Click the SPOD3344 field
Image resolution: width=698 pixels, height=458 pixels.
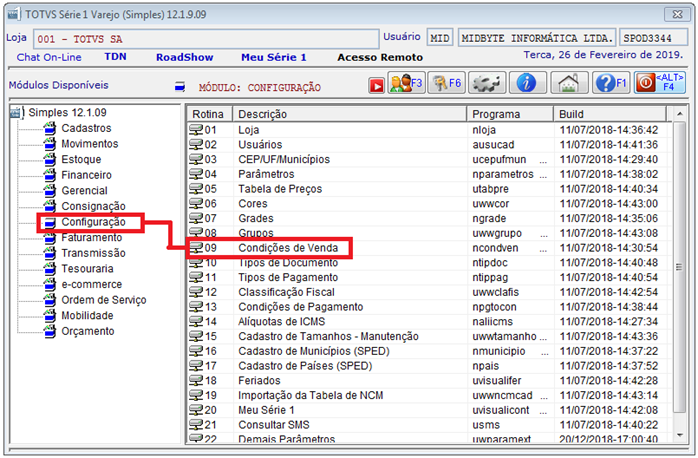point(653,38)
